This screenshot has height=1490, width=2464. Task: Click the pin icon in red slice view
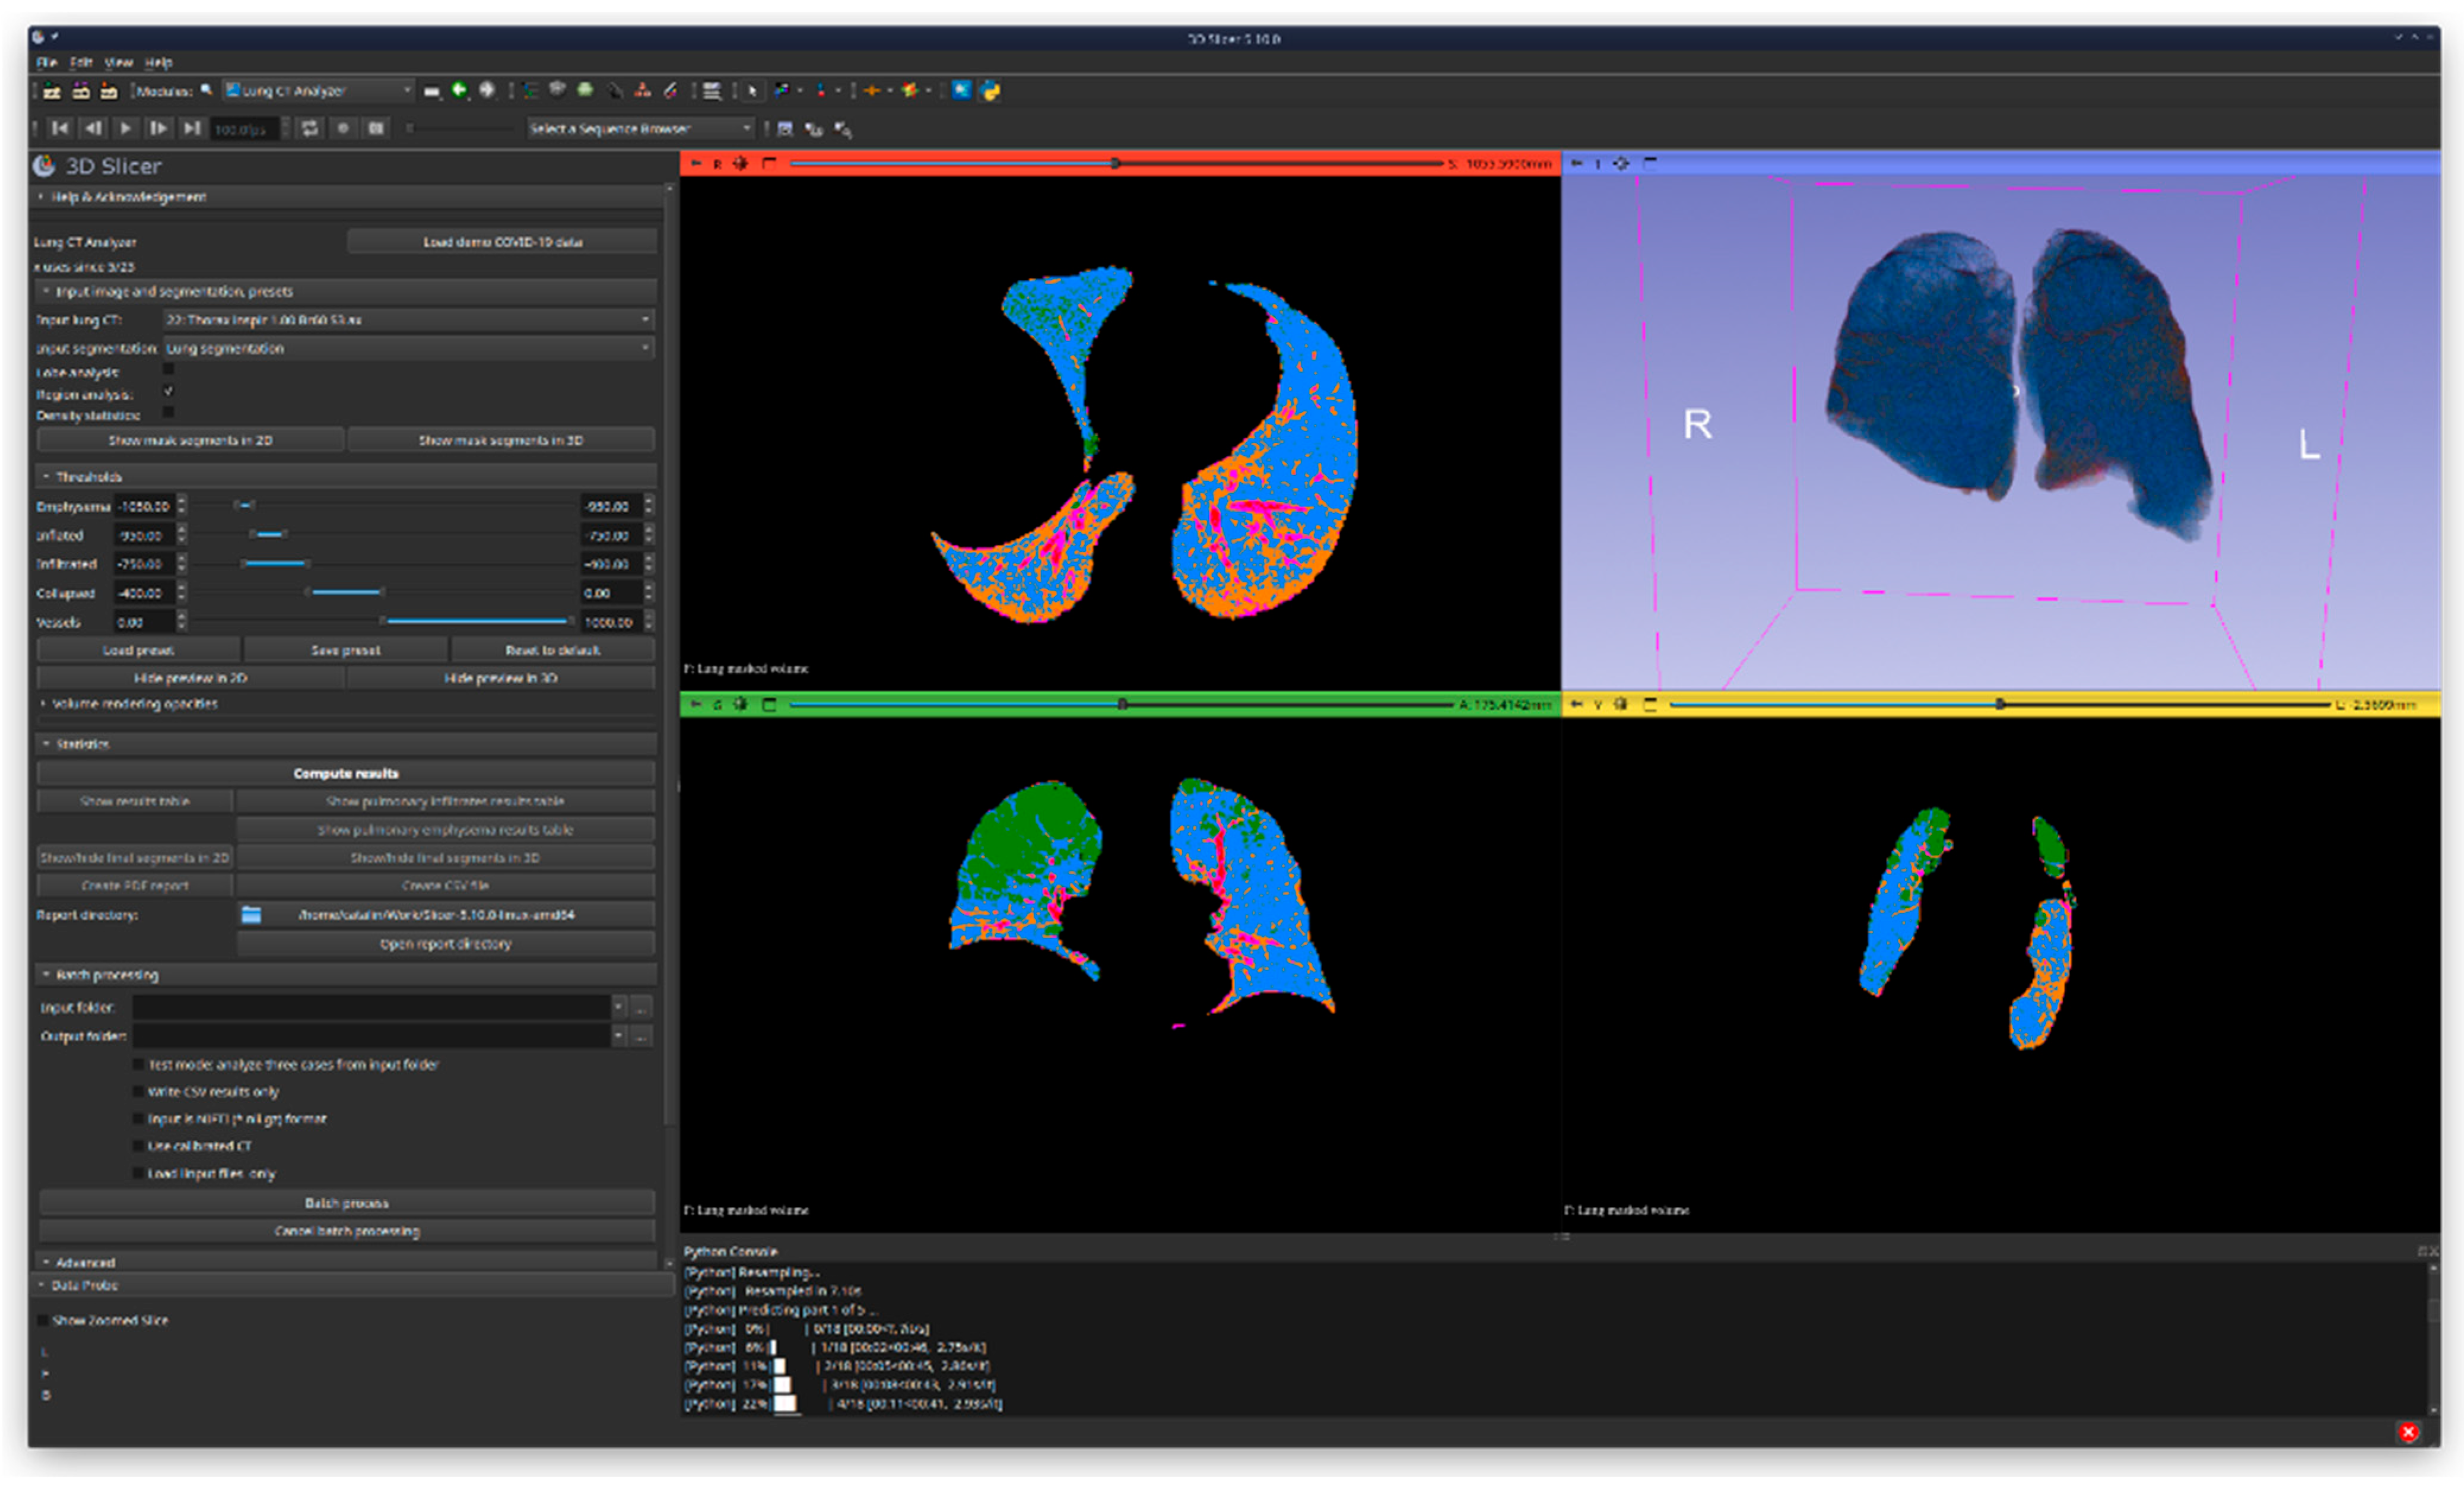click(x=696, y=164)
